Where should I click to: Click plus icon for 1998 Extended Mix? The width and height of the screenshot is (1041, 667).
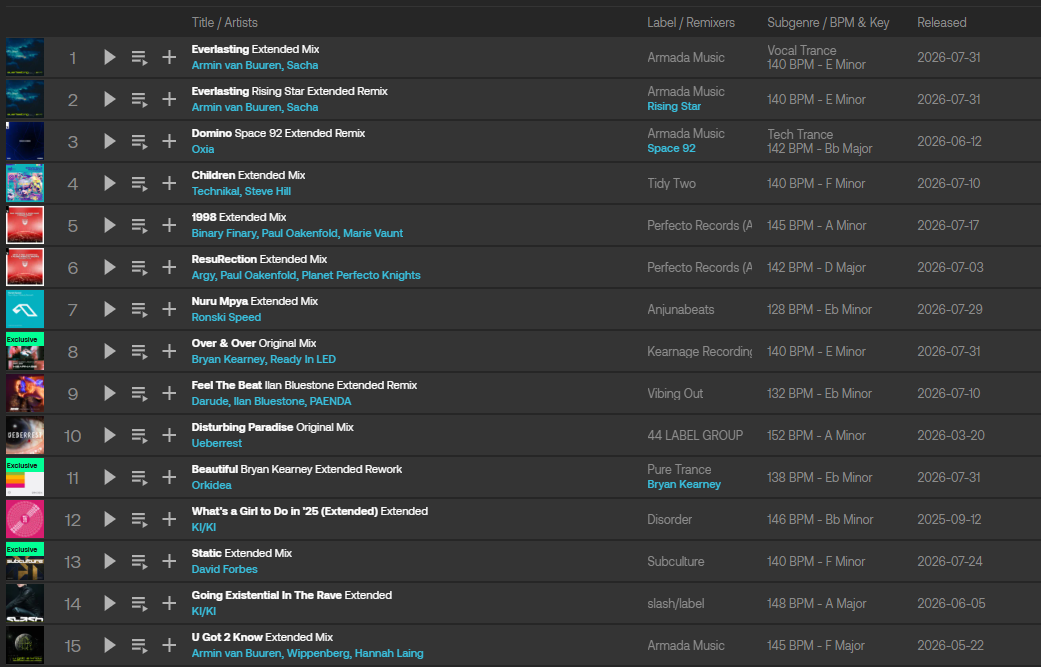click(169, 225)
